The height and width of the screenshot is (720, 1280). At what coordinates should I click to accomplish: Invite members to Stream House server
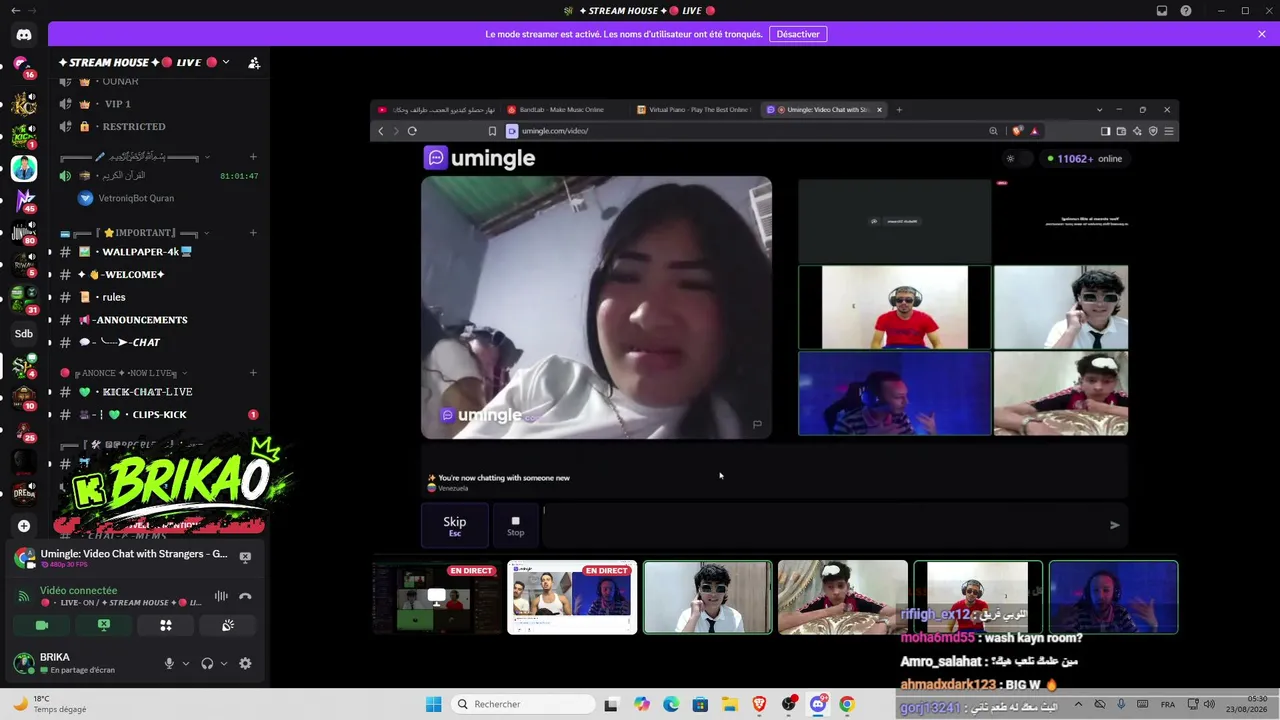[x=254, y=62]
